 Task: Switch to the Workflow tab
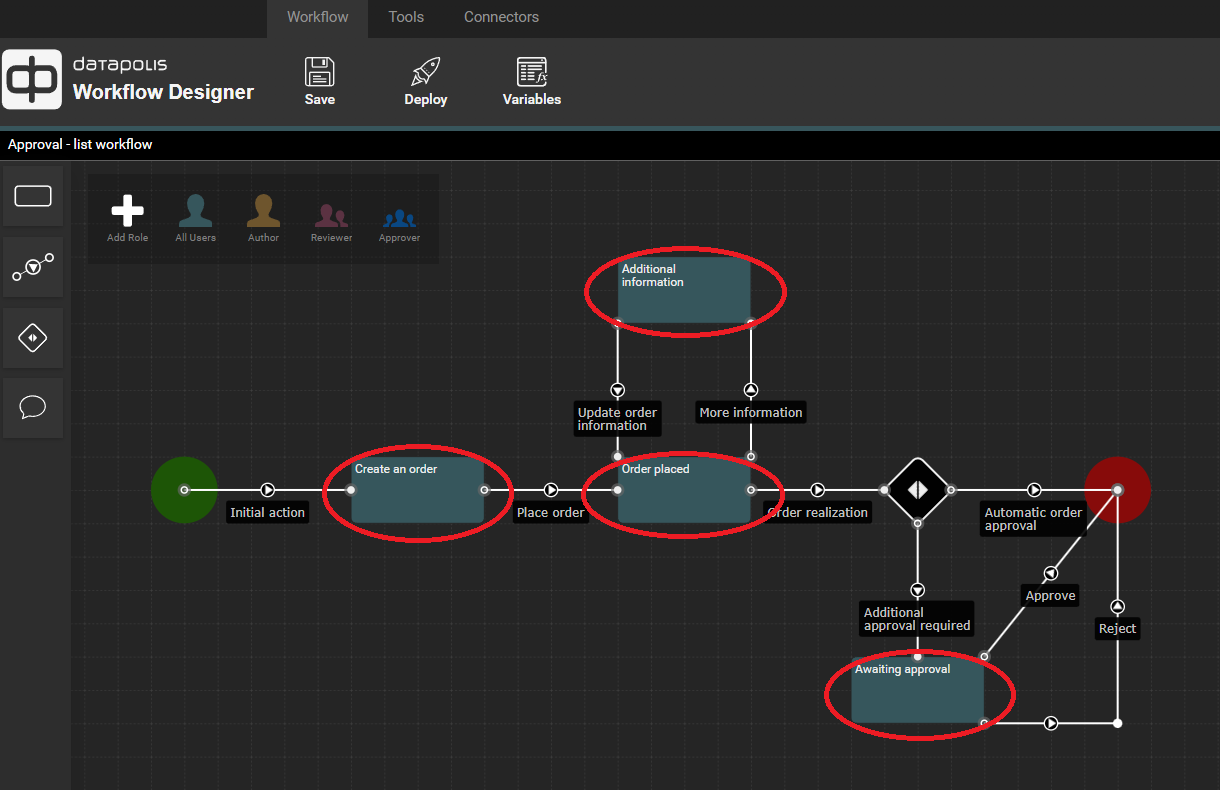[x=317, y=17]
